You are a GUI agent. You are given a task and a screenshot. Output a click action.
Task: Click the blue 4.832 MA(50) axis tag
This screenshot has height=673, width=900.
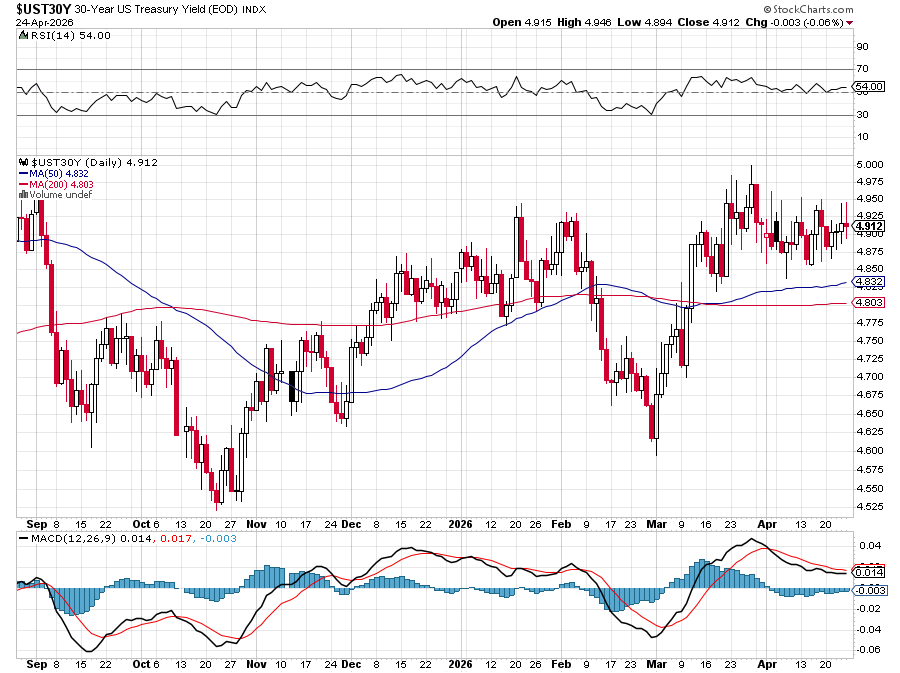(867, 283)
